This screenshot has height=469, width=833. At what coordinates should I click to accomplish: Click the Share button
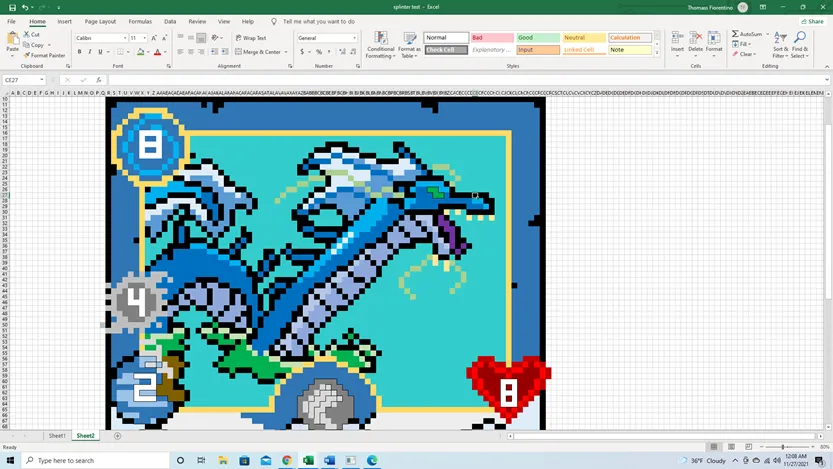point(812,22)
